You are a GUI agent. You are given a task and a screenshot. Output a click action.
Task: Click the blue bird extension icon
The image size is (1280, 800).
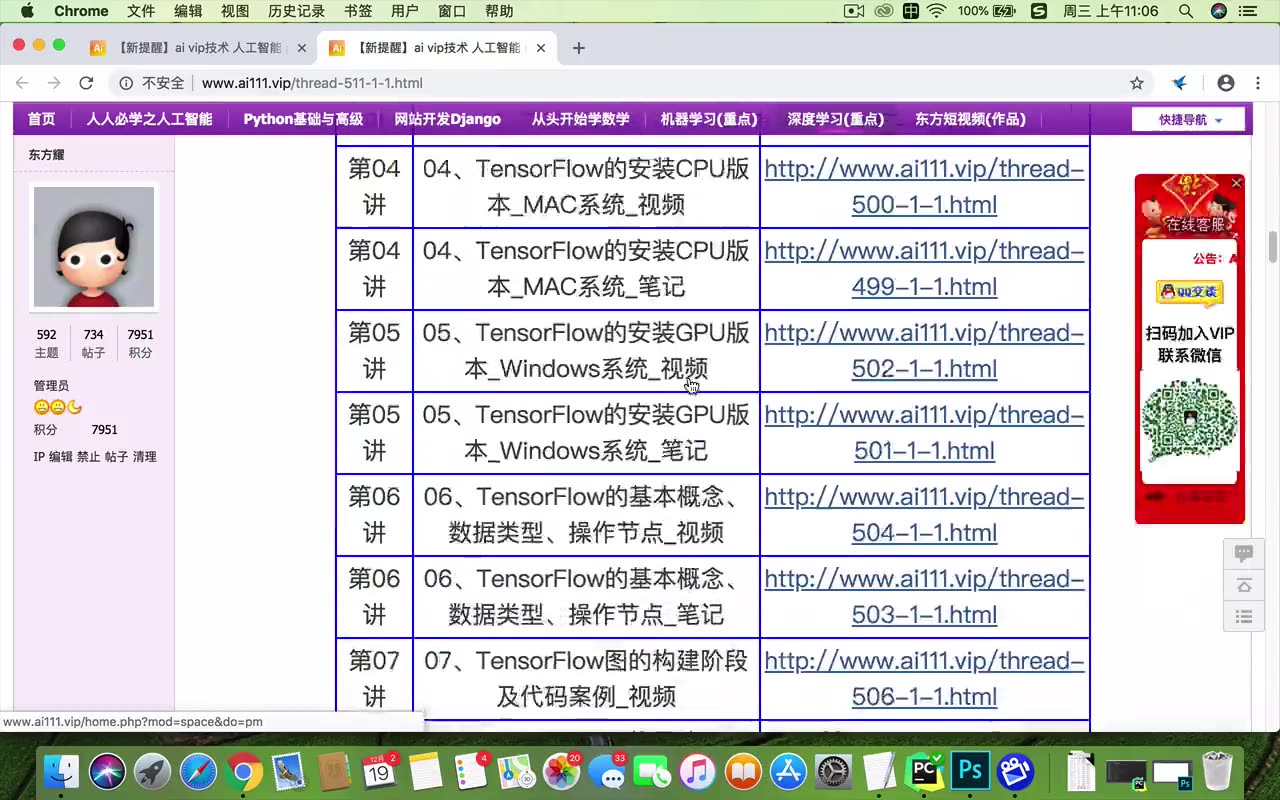point(1180,84)
